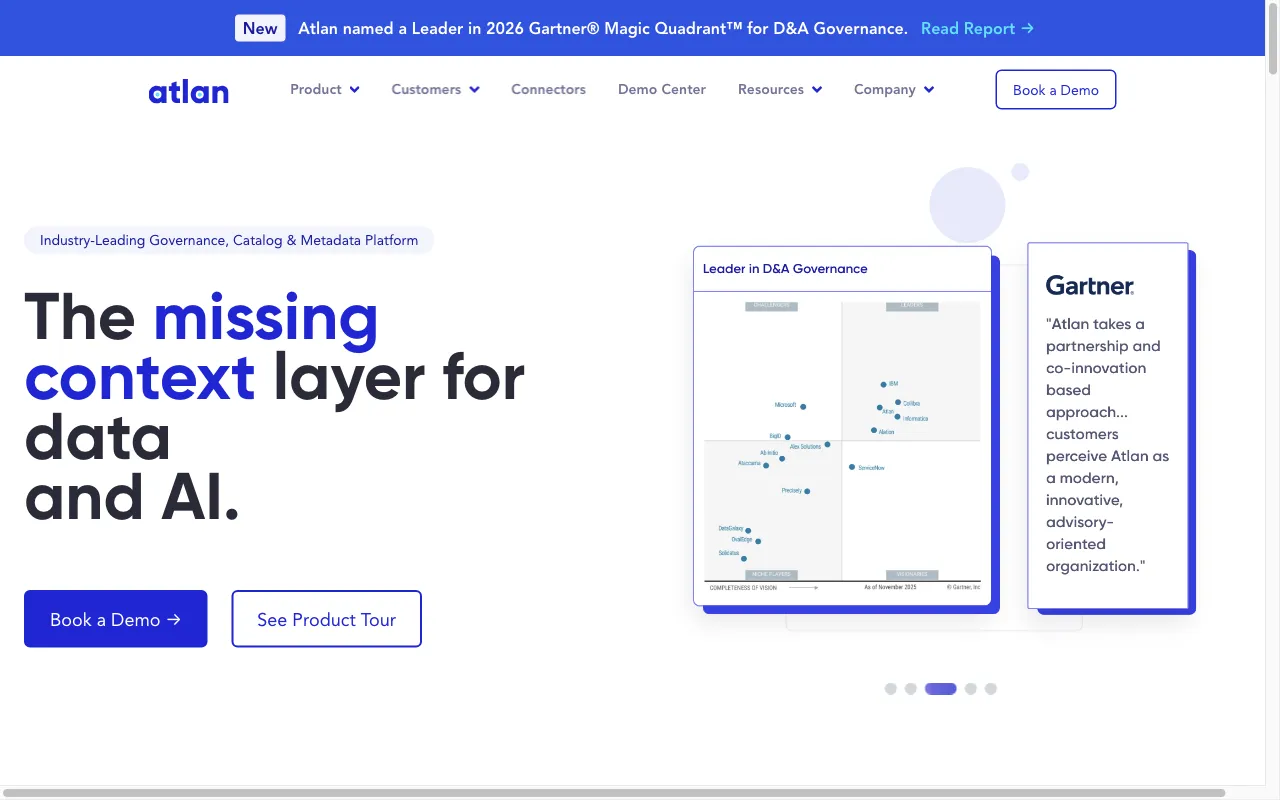Image resolution: width=1280 pixels, height=800 pixels.
Task: Click the "Alation" label in the quadrant chart
Action: [886, 432]
